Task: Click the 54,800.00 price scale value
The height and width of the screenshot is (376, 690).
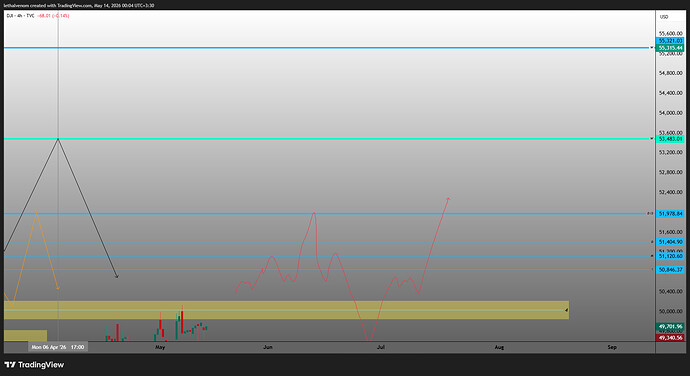Action: click(x=670, y=73)
